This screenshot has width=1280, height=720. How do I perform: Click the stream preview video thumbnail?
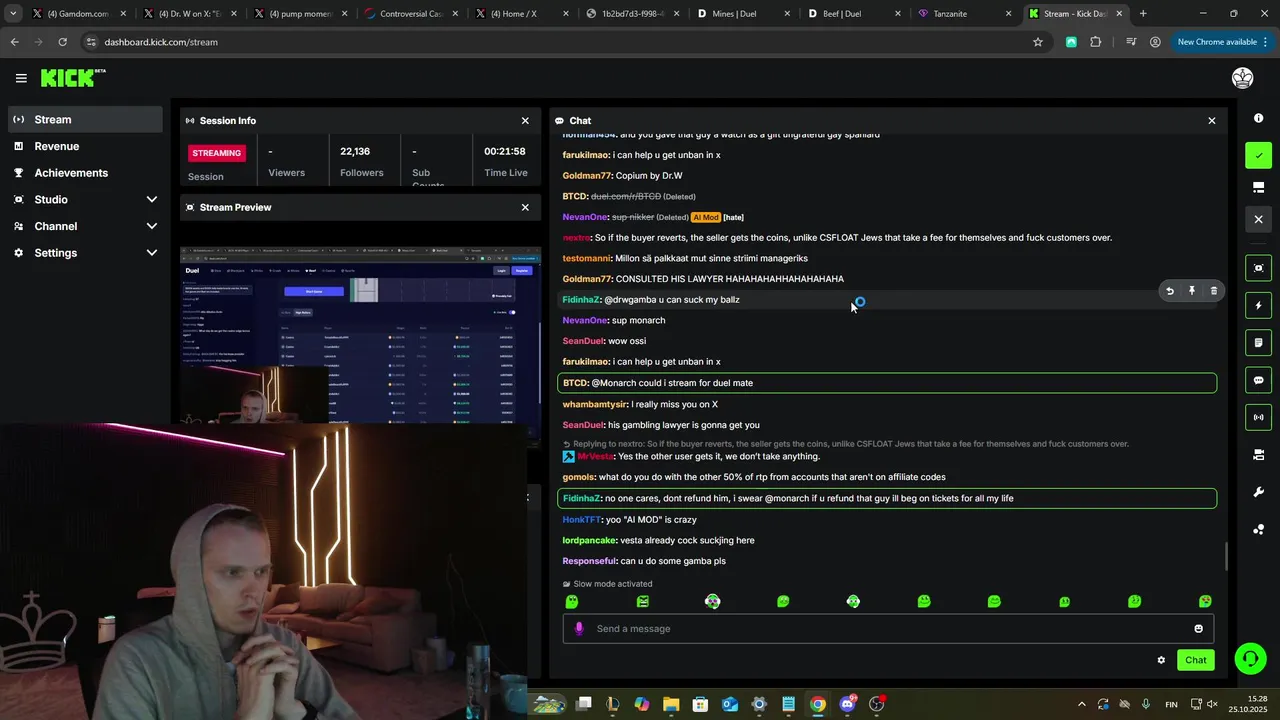click(x=360, y=335)
